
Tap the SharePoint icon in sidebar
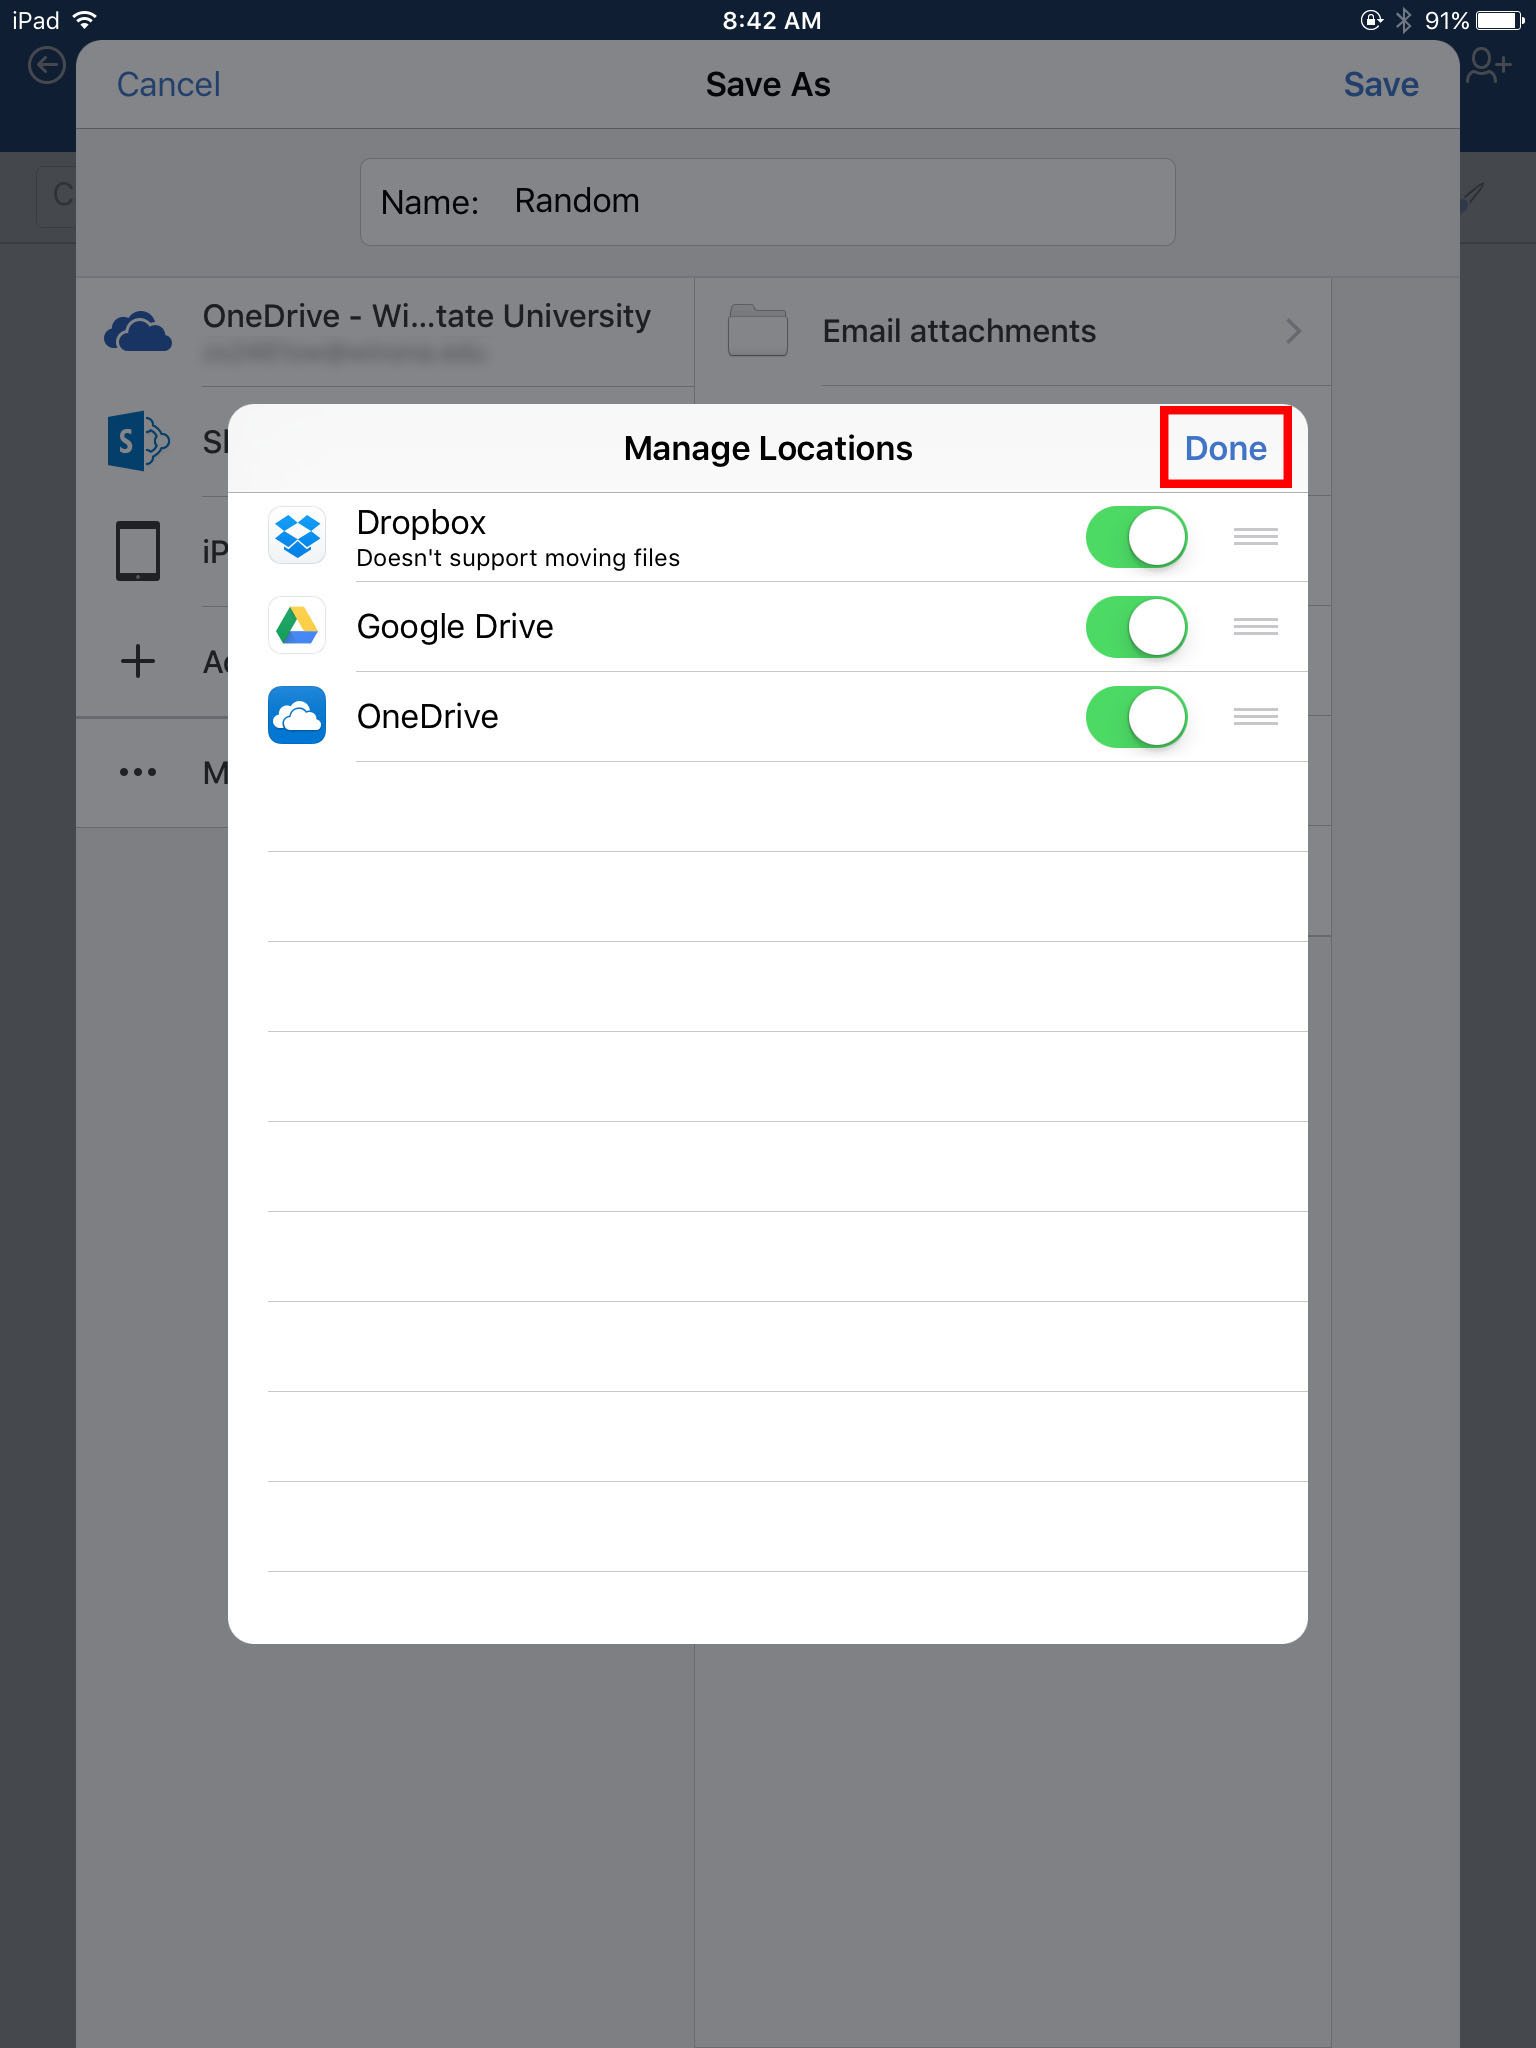tap(137, 440)
